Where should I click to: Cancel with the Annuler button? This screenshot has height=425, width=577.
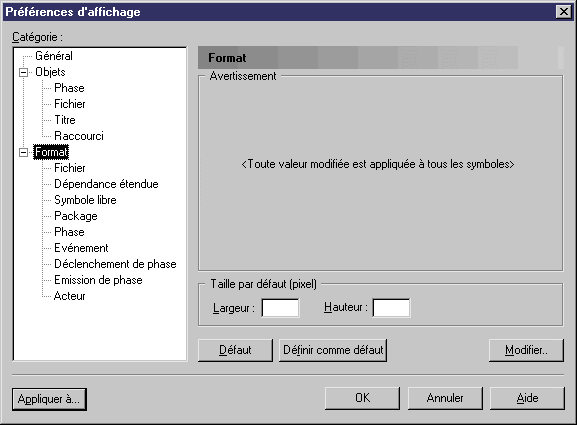coord(445,398)
